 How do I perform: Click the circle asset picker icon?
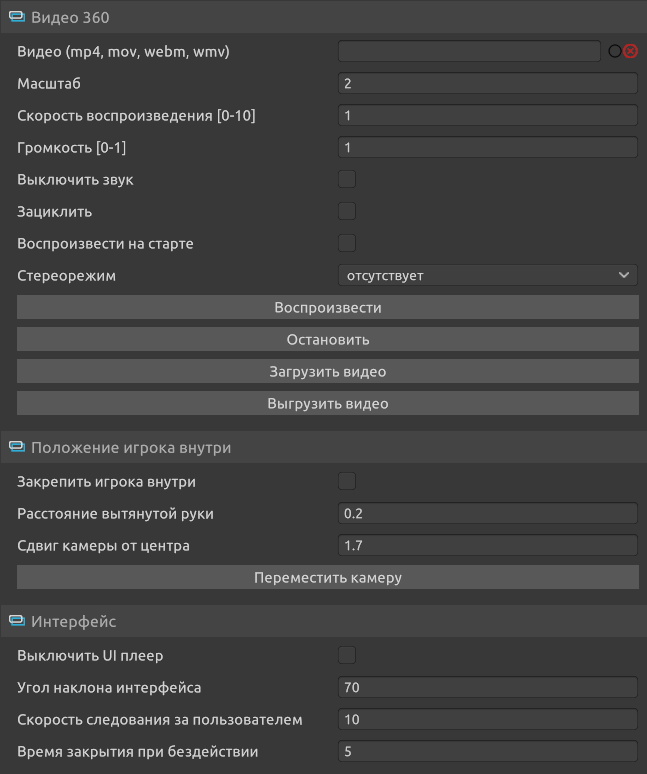click(x=615, y=51)
